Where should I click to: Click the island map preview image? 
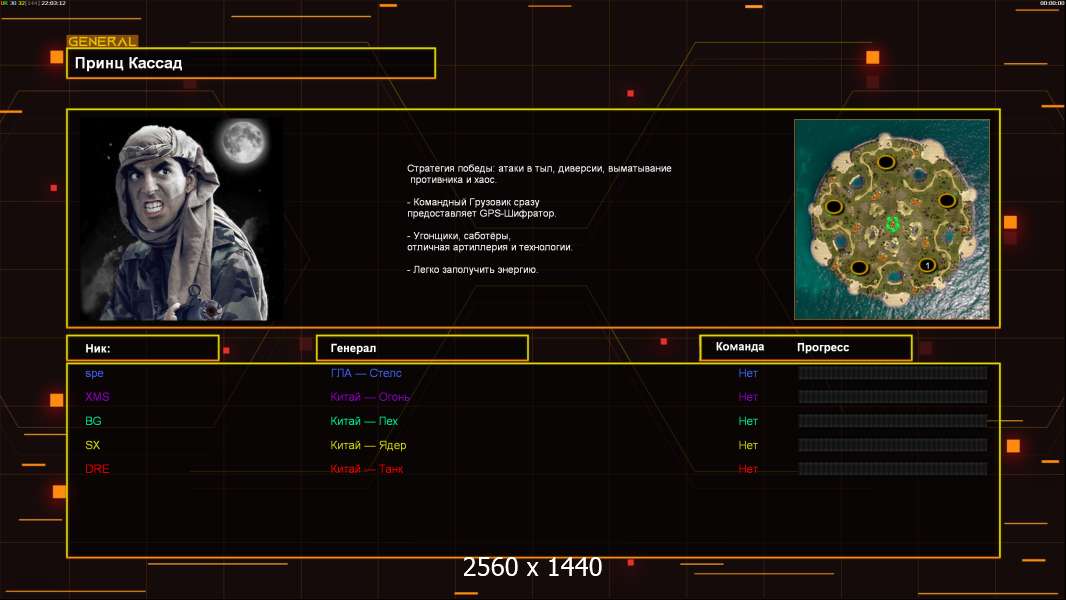click(891, 219)
